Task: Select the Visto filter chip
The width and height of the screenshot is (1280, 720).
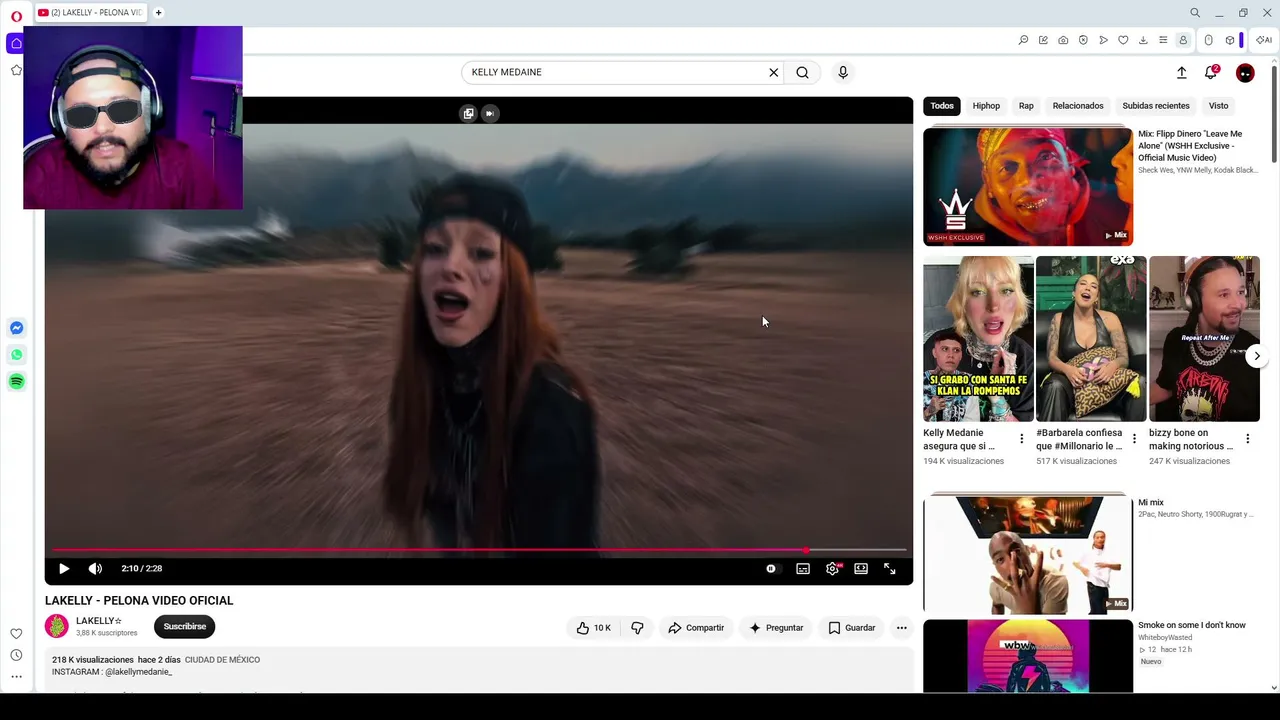Action: tap(1218, 106)
